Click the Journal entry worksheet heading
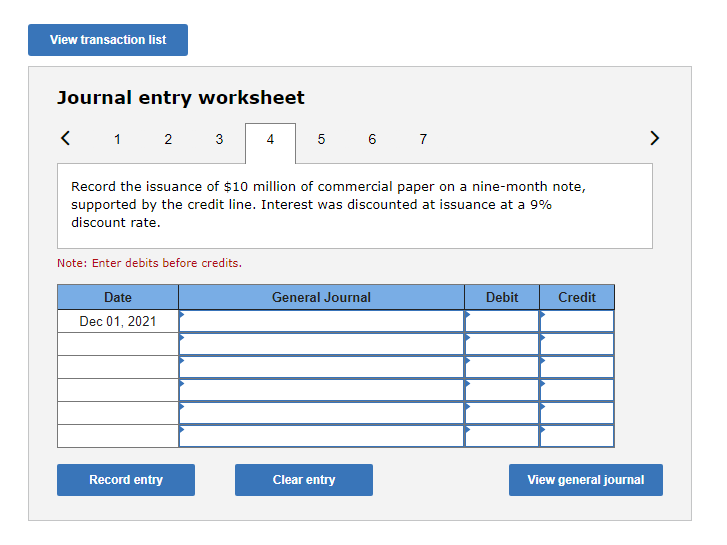The image size is (727, 545). 181,98
